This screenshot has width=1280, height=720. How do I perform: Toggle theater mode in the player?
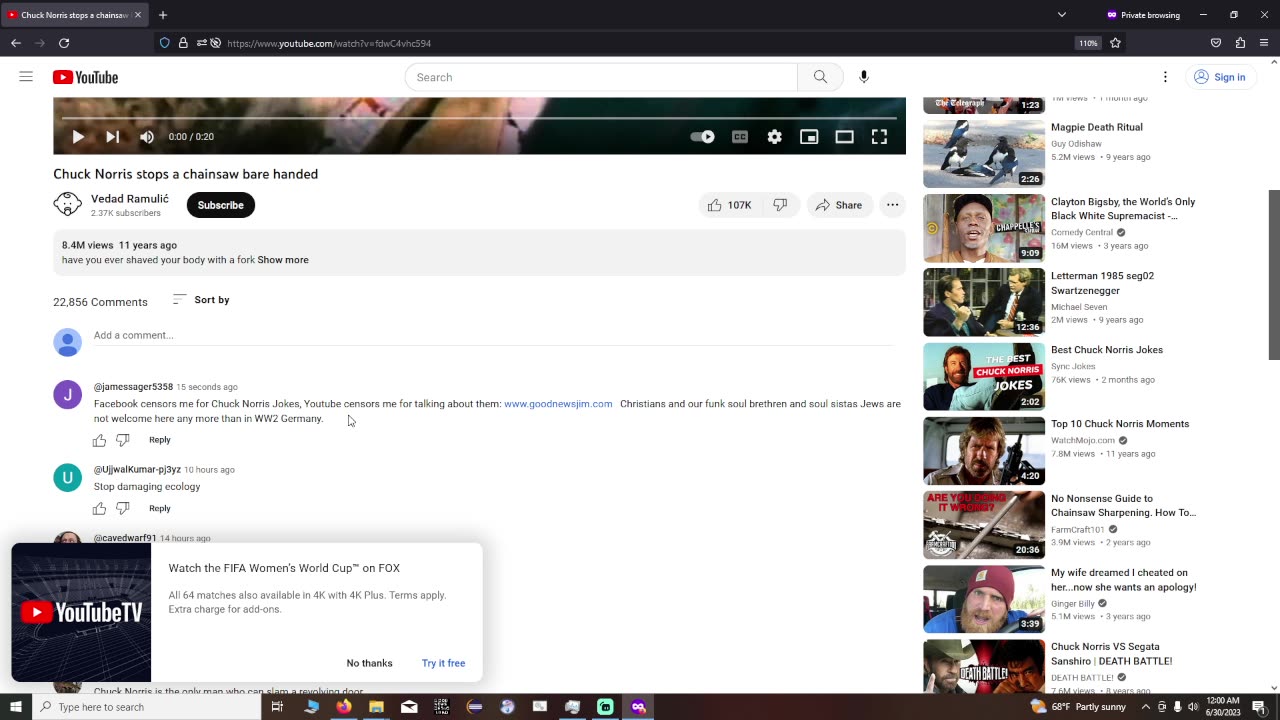pyautogui.click(x=844, y=137)
